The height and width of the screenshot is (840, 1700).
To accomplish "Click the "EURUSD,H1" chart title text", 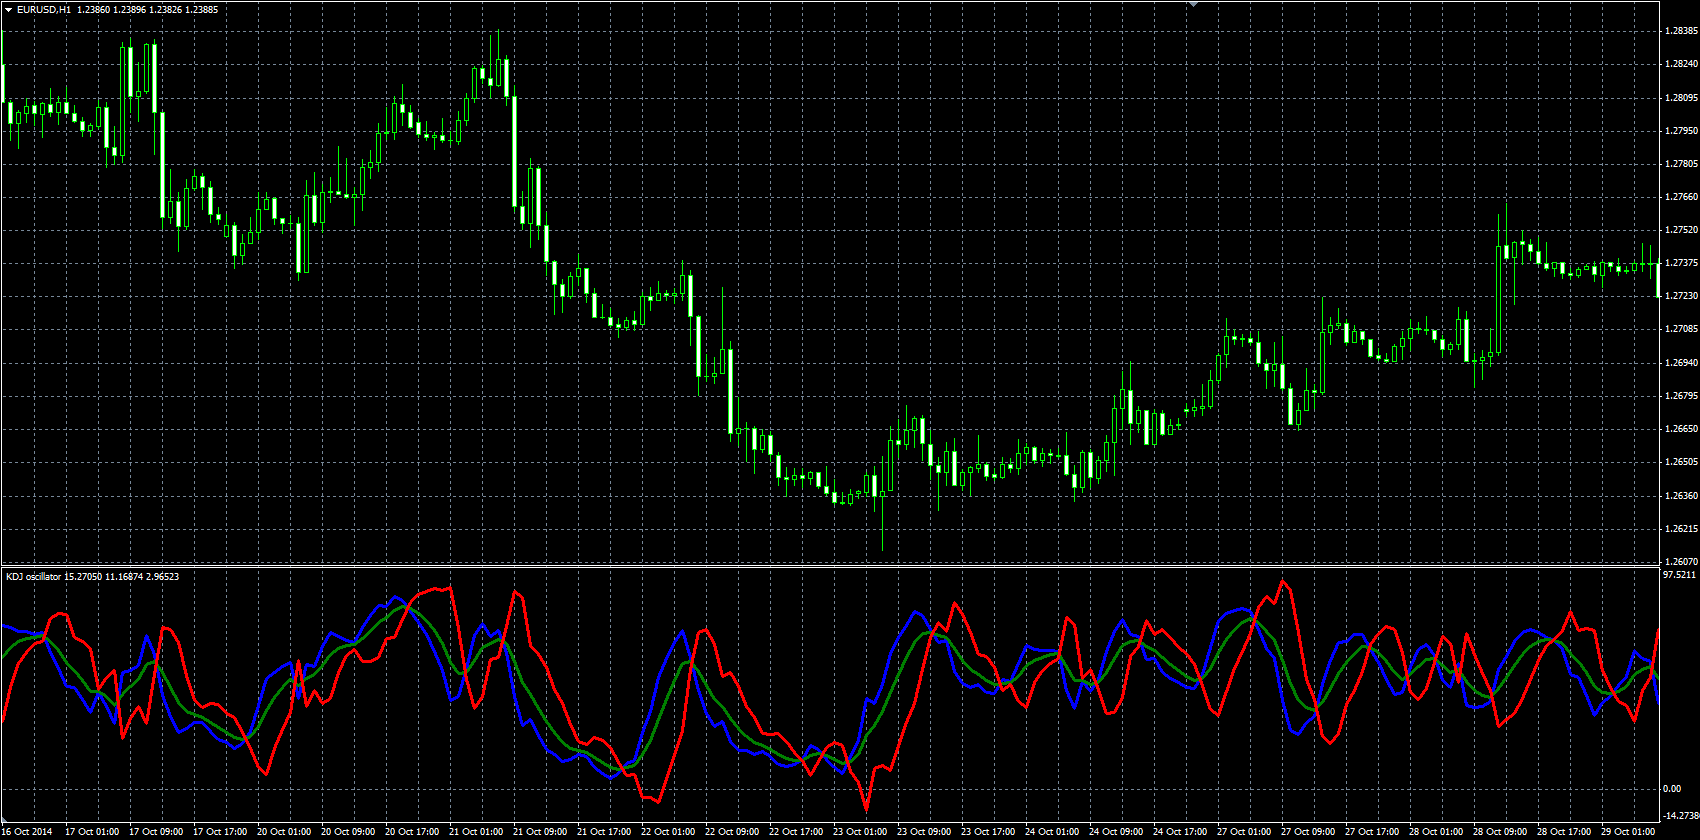I will [43, 9].
